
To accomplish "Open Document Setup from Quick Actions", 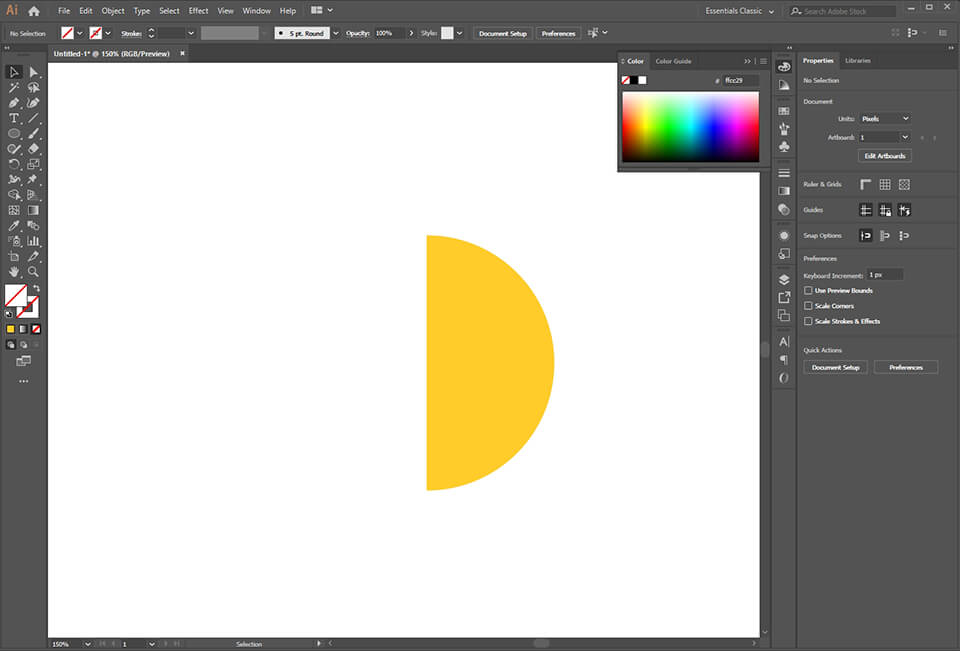I will 834,367.
